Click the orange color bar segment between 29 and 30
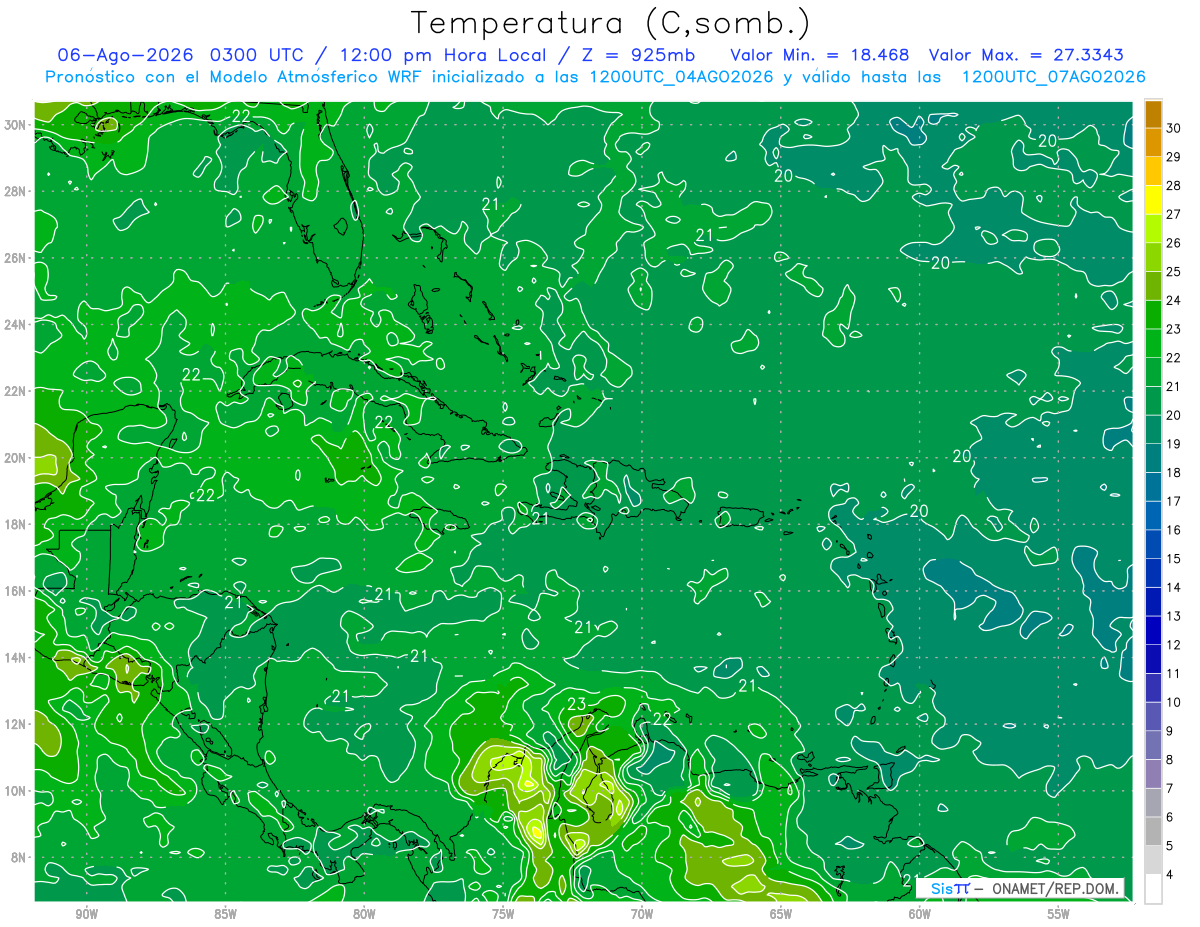 click(1153, 143)
